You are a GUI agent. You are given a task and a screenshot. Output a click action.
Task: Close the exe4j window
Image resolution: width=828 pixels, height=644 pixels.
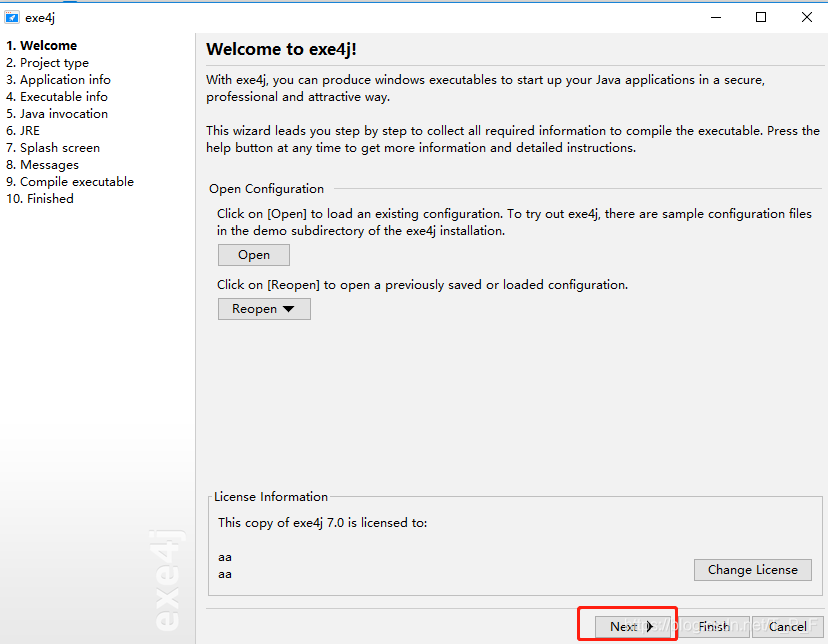pos(807,17)
